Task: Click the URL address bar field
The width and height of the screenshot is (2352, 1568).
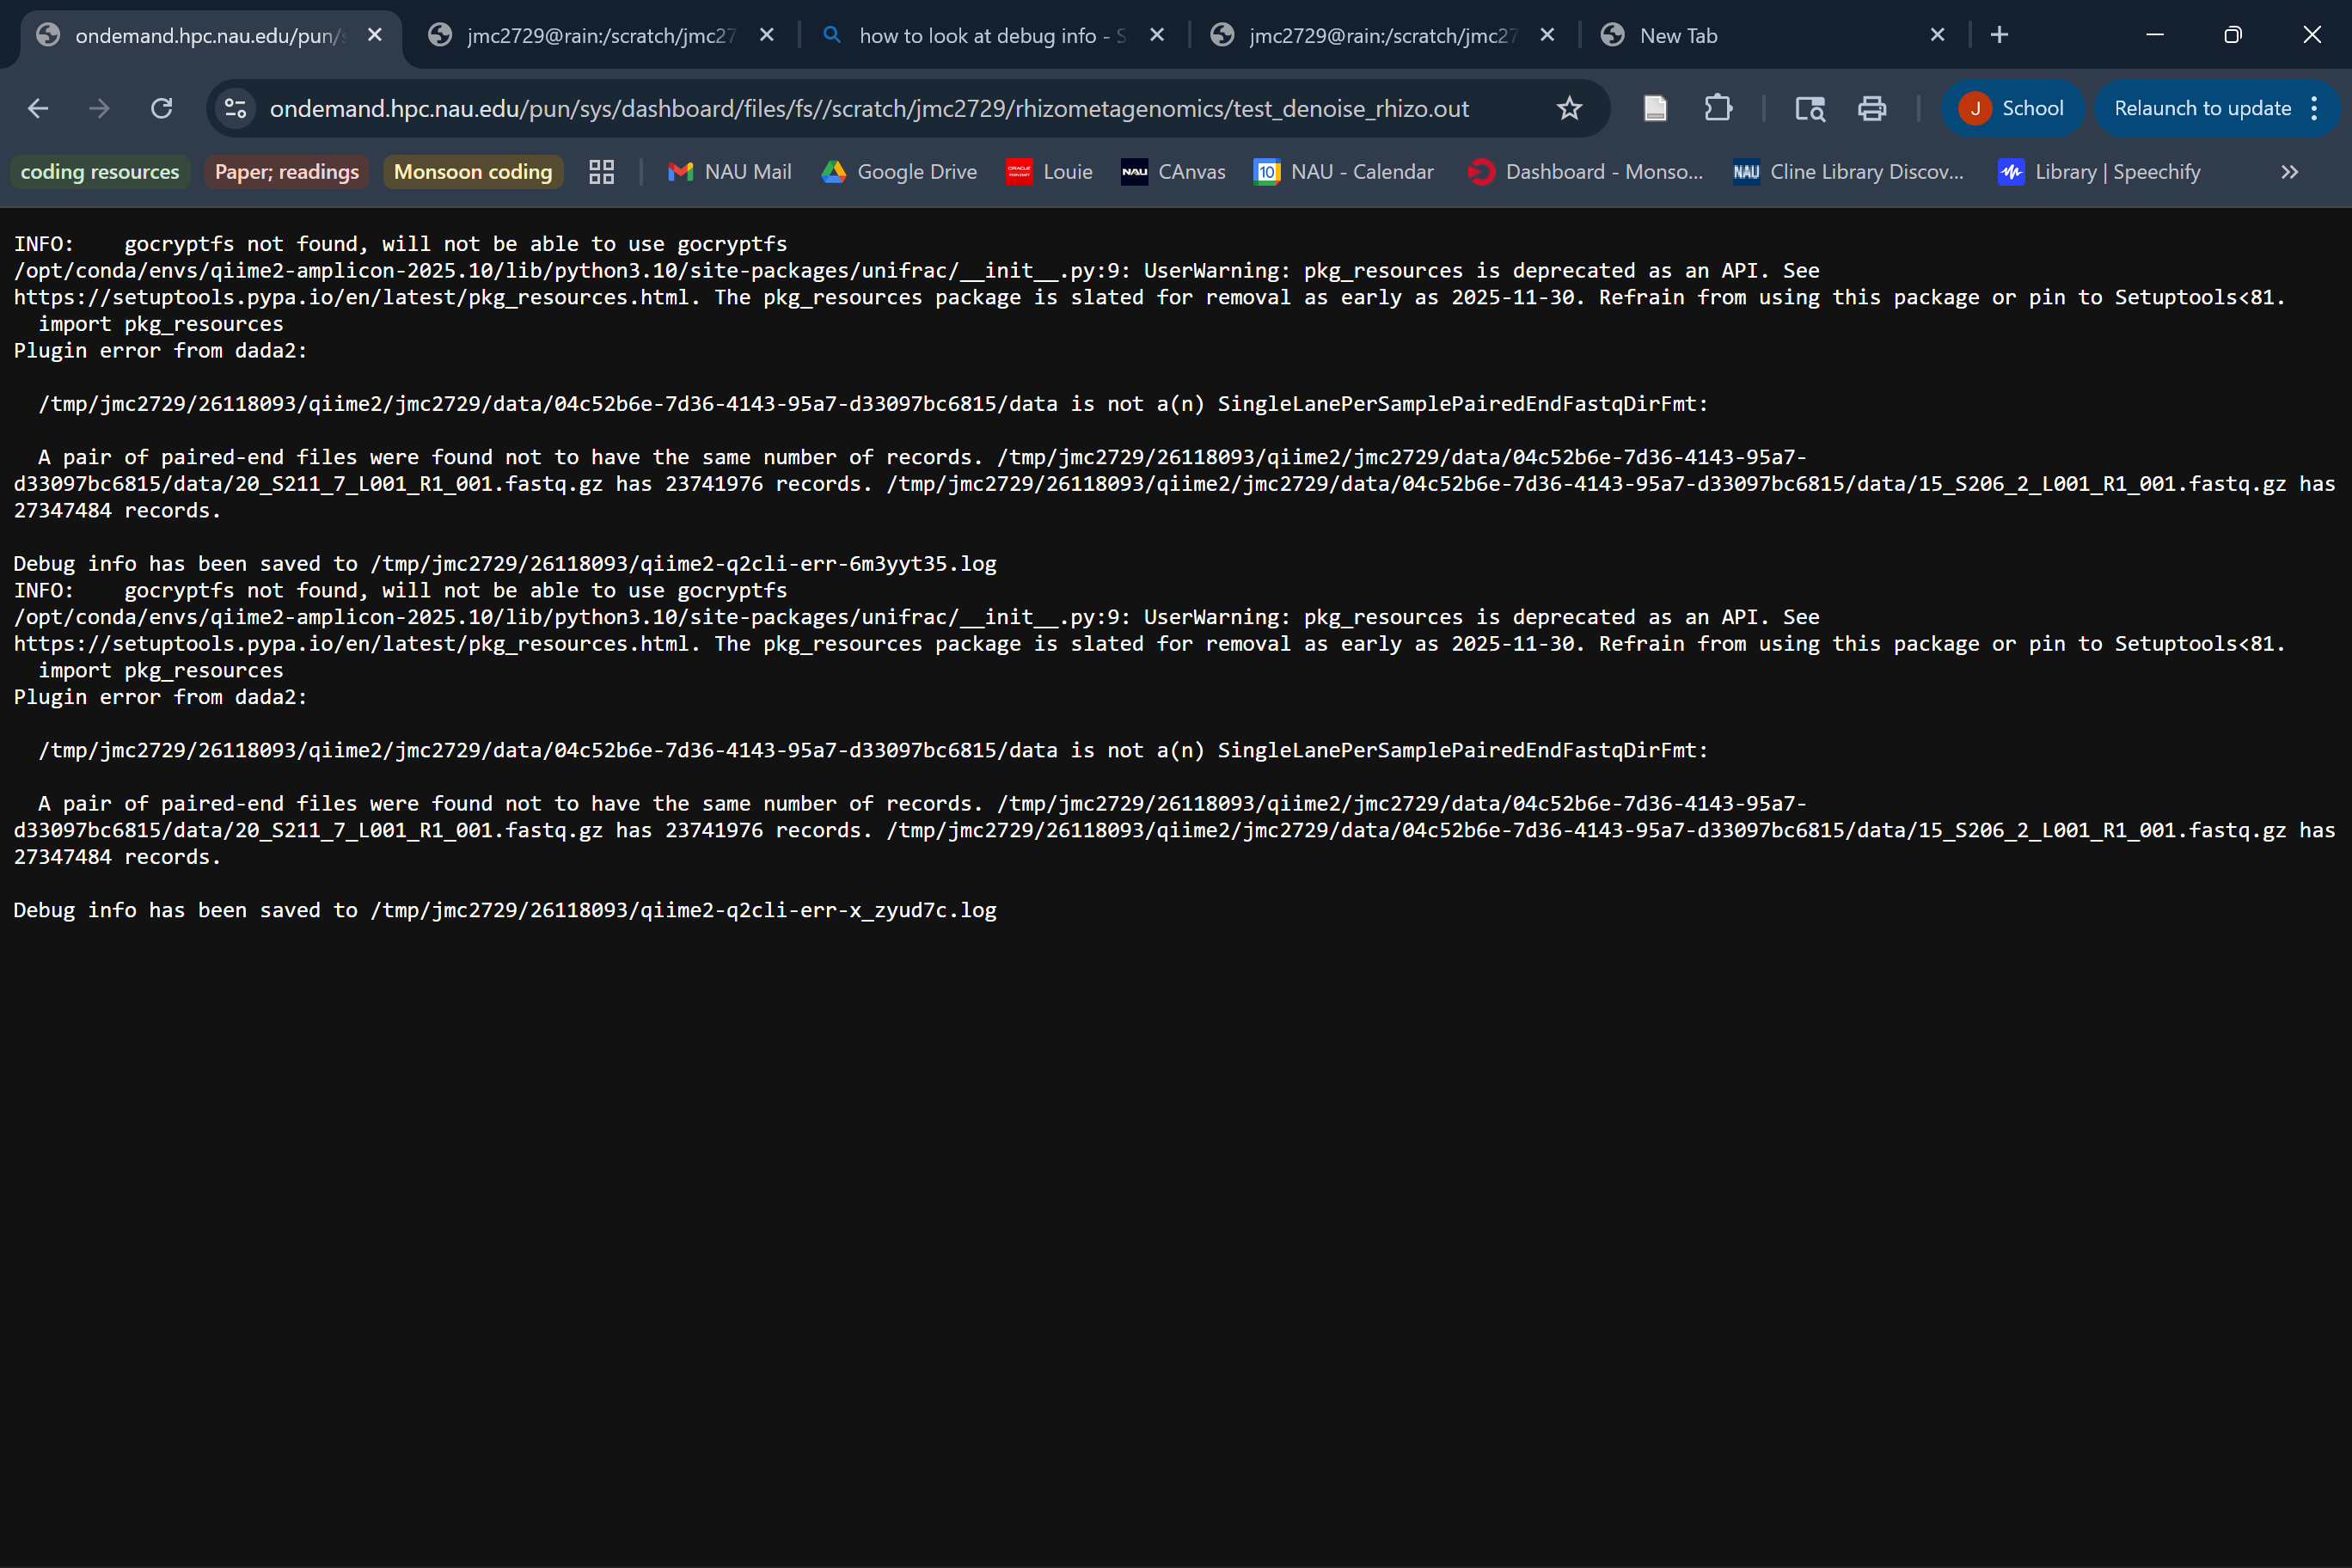Action: [x=868, y=108]
